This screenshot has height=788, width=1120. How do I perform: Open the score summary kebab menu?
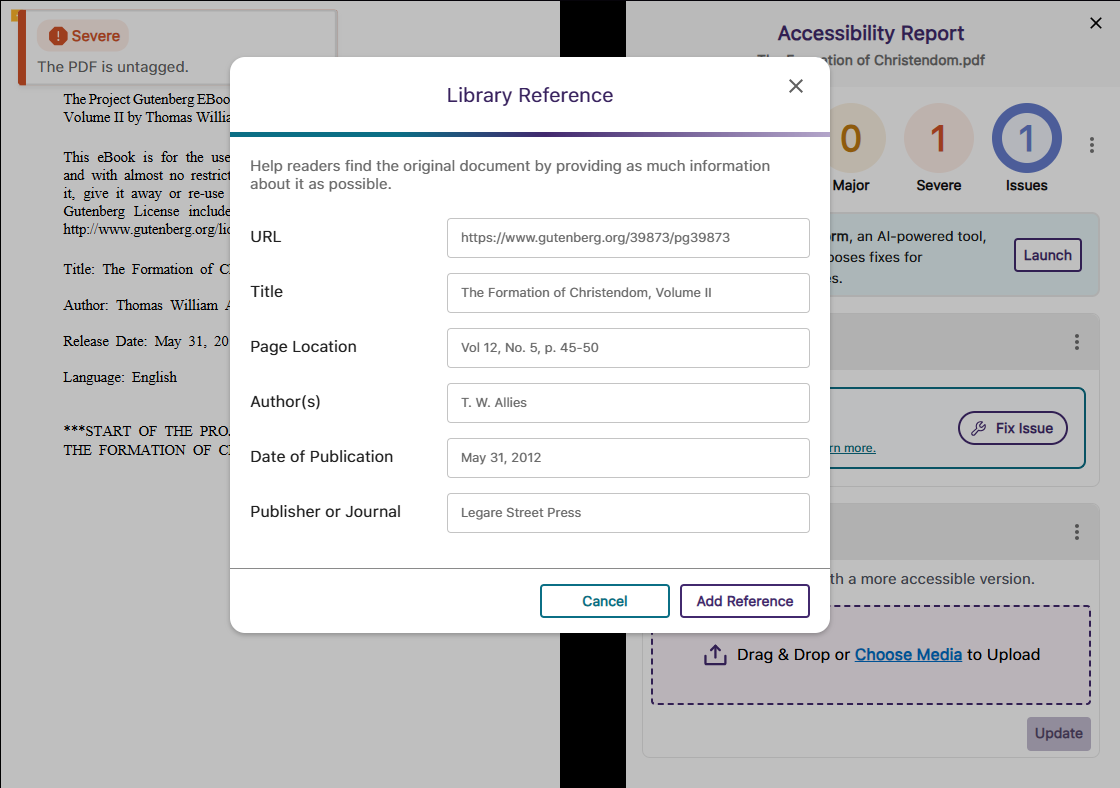click(1092, 146)
